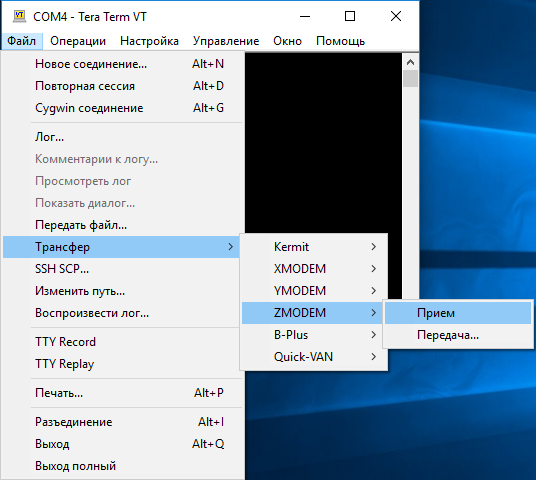The height and width of the screenshot is (480, 536).
Task: Select Новое соединение... menu item
Action: 123,64
